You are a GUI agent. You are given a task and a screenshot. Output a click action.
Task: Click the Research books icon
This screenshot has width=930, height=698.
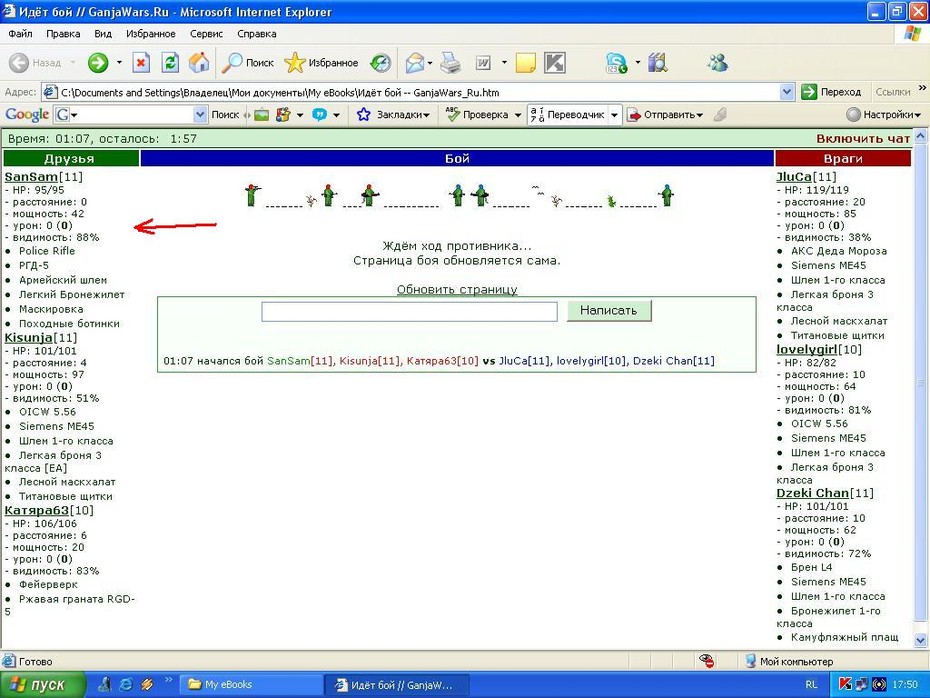click(x=658, y=62)
